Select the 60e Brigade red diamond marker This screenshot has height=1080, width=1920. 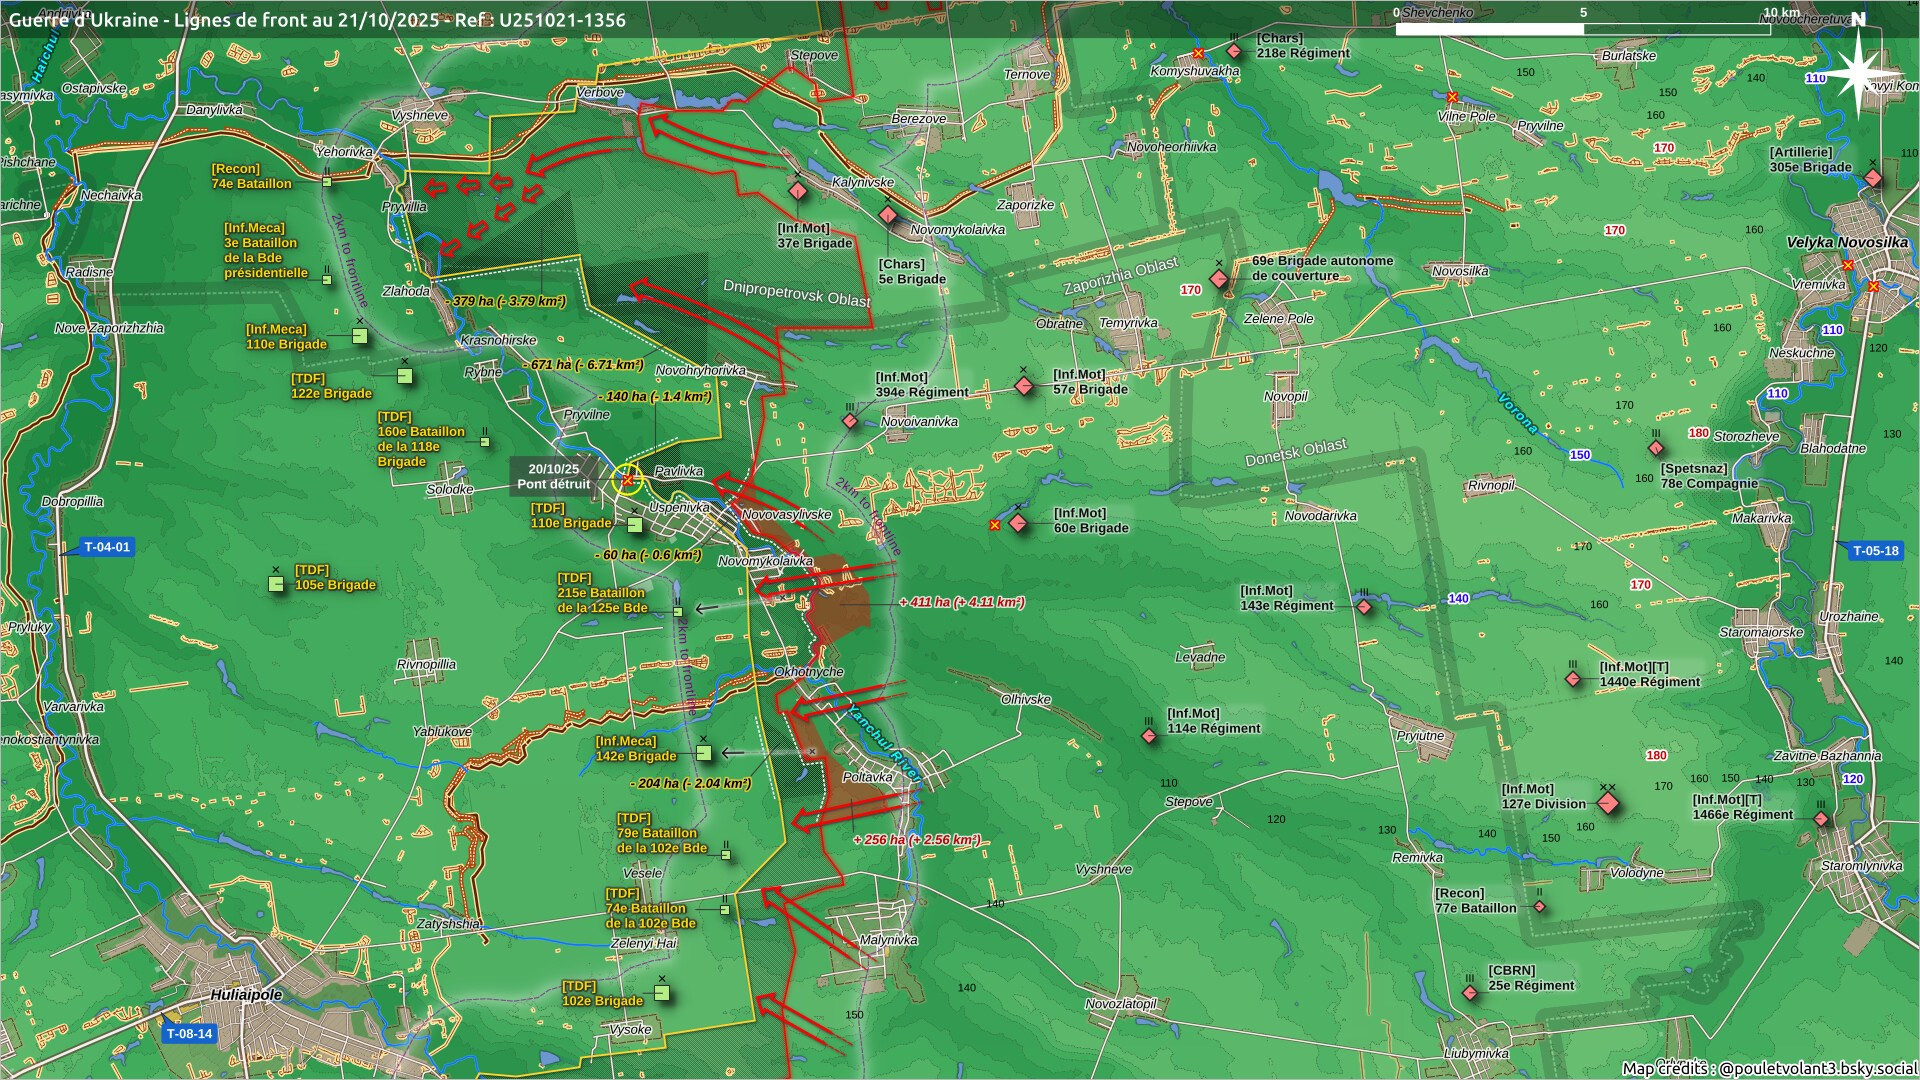pos(1018,523)
